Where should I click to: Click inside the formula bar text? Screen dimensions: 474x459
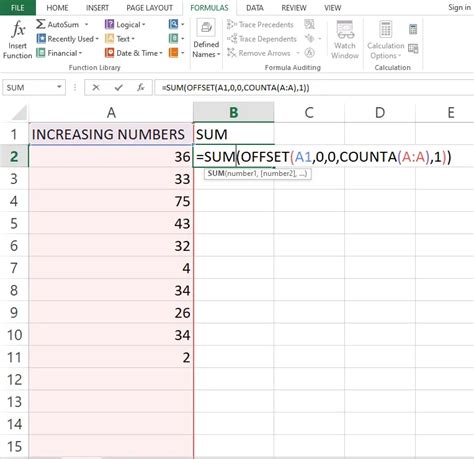click(x=235, y=88)
